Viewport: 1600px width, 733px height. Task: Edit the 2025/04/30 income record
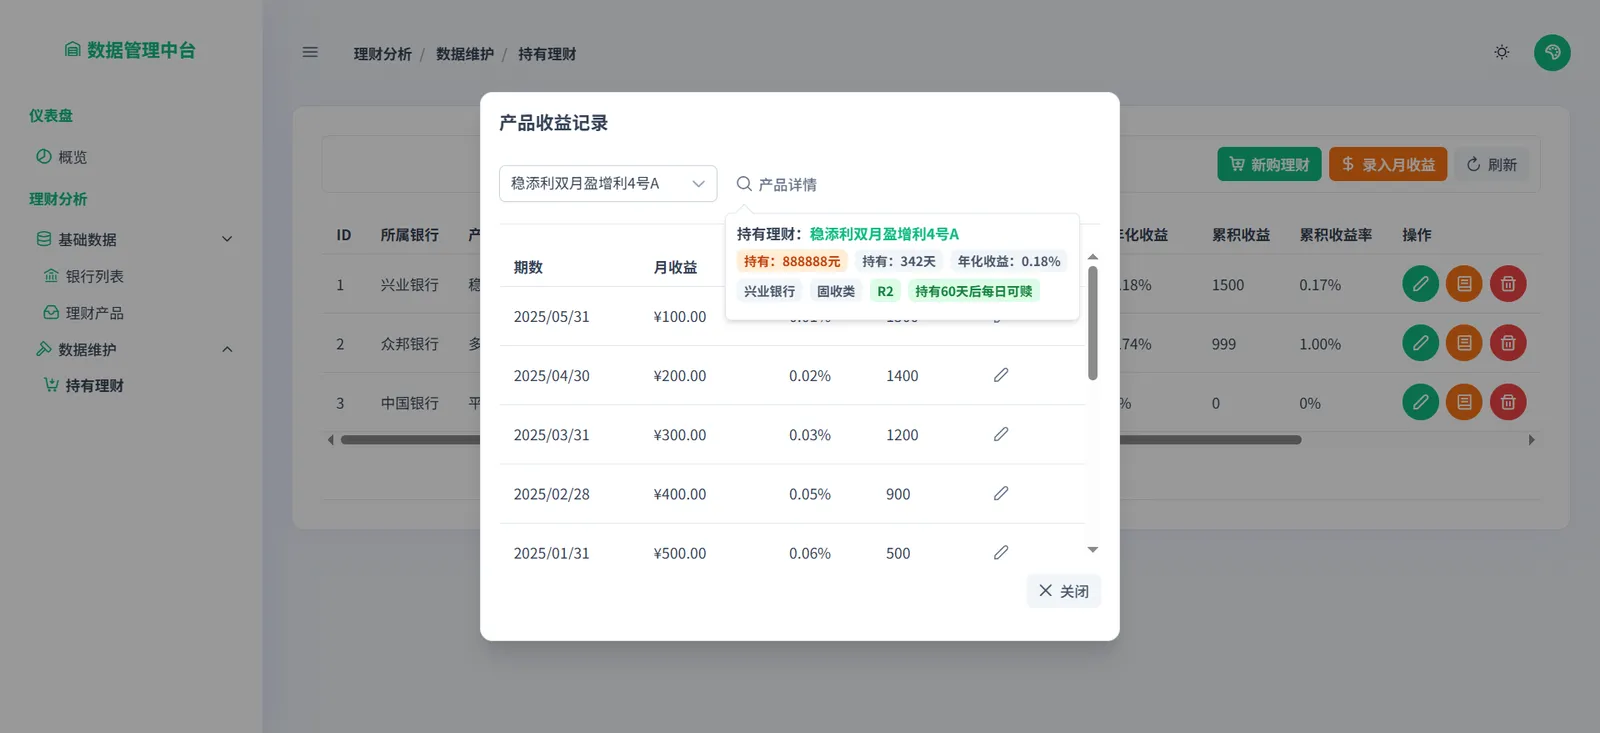tap(1001, 375)
